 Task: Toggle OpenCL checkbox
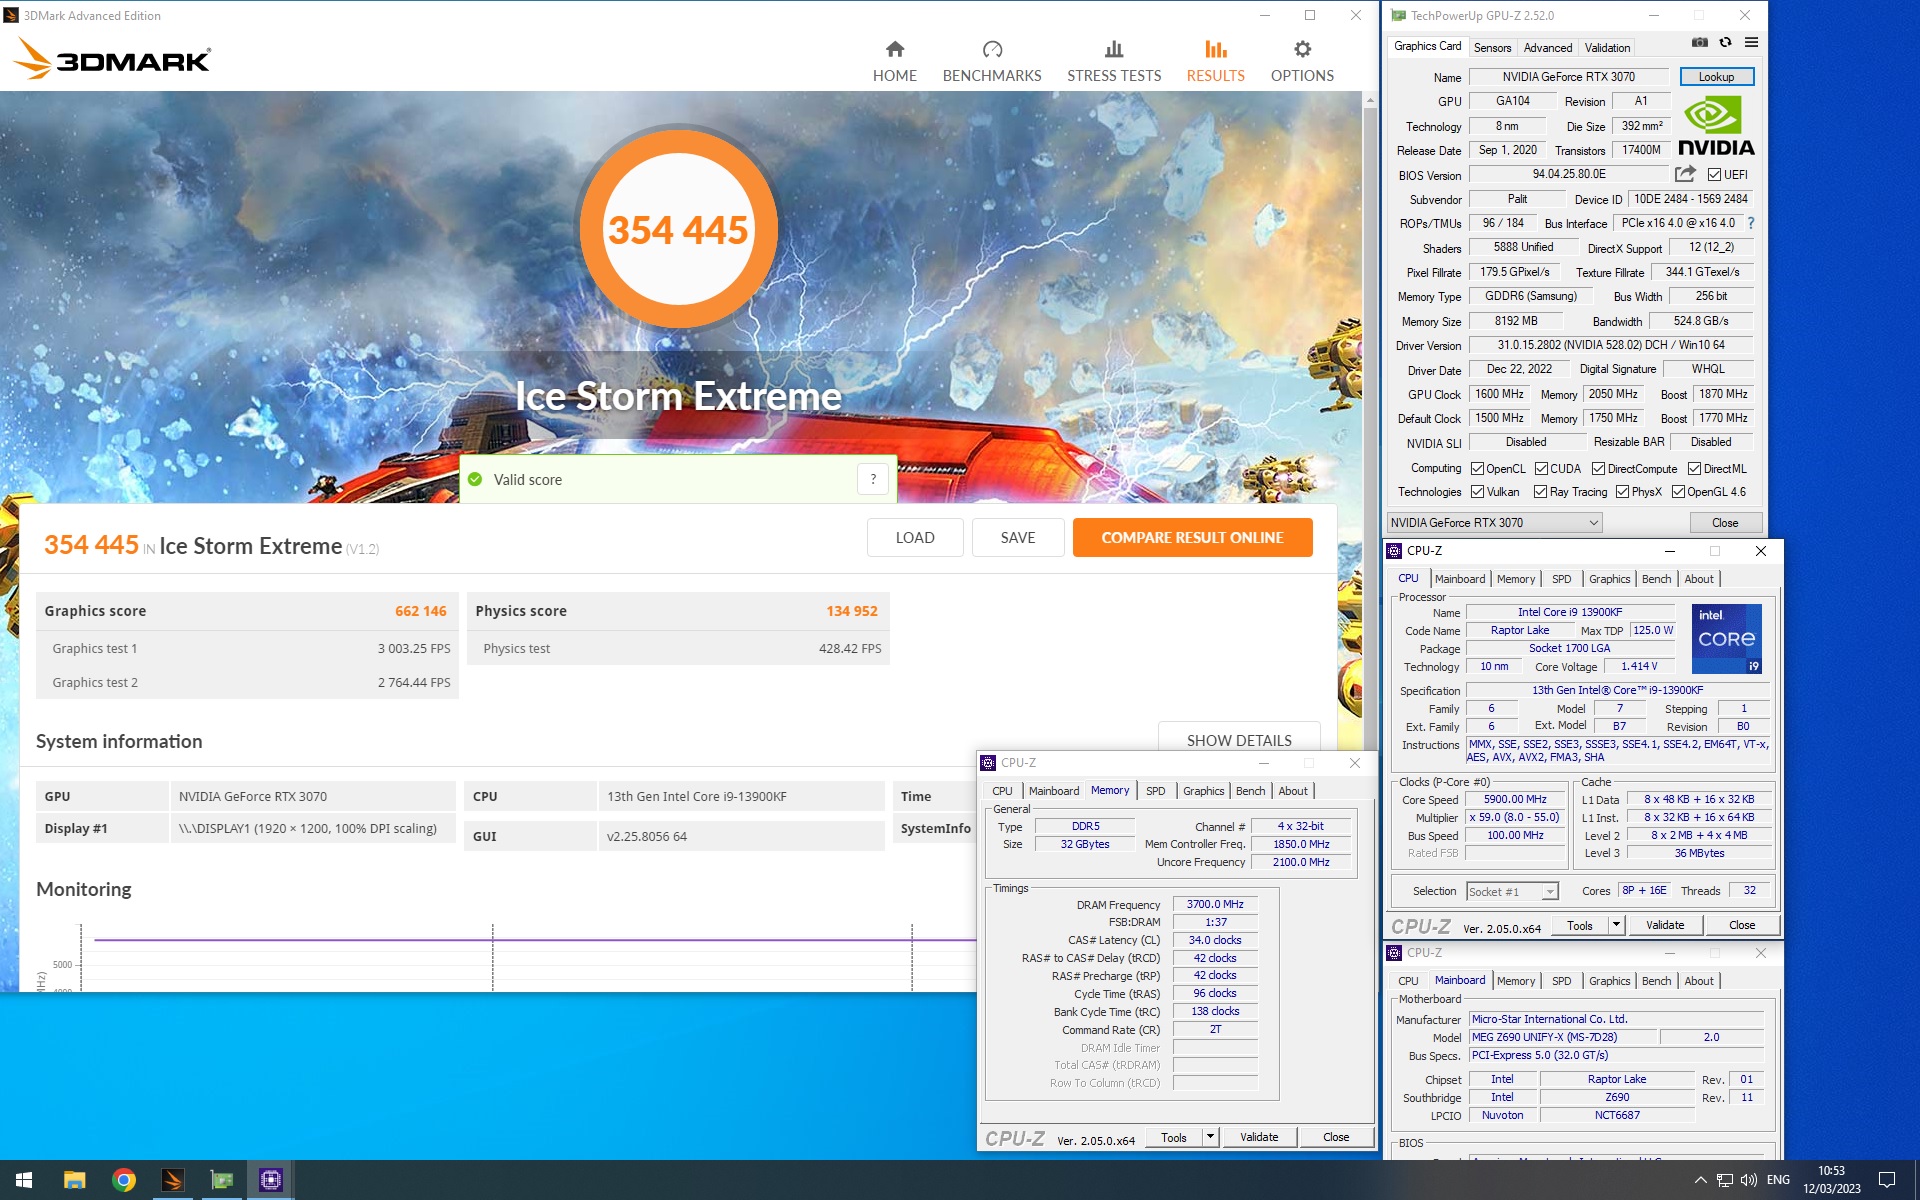click(x=1477, y=469)
